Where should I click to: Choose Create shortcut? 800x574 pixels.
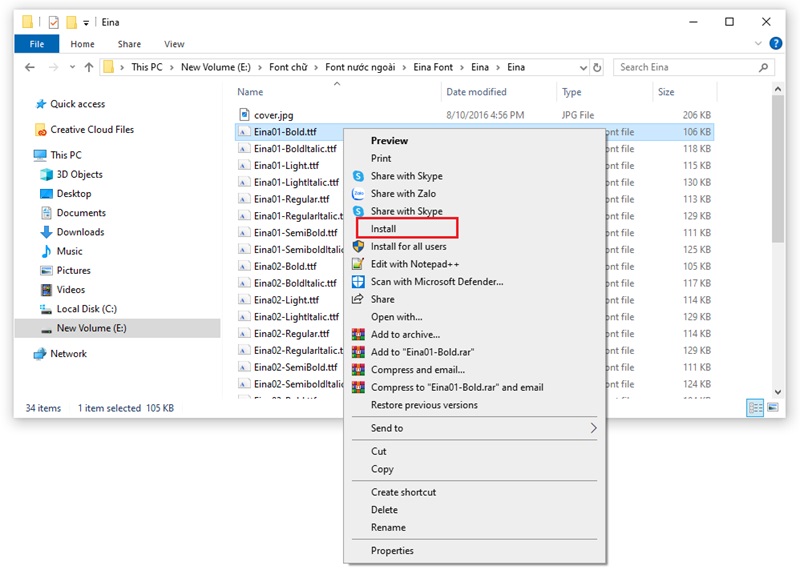403,492
